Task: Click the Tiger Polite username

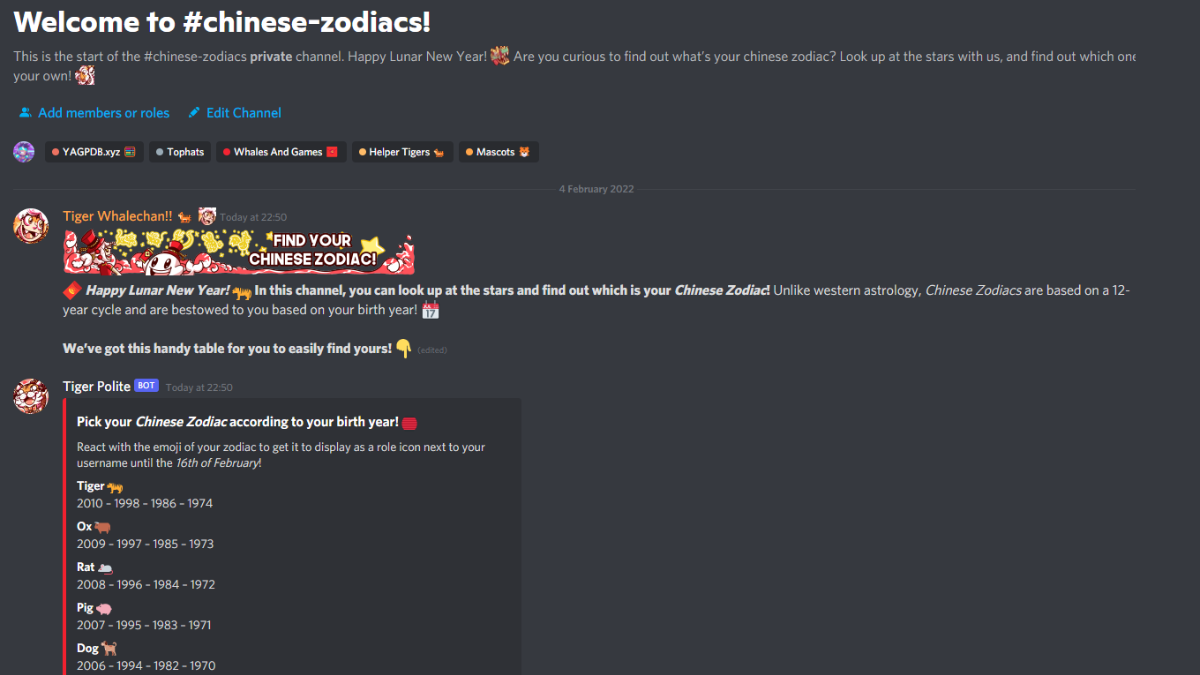Action: [x=97, y=386]
